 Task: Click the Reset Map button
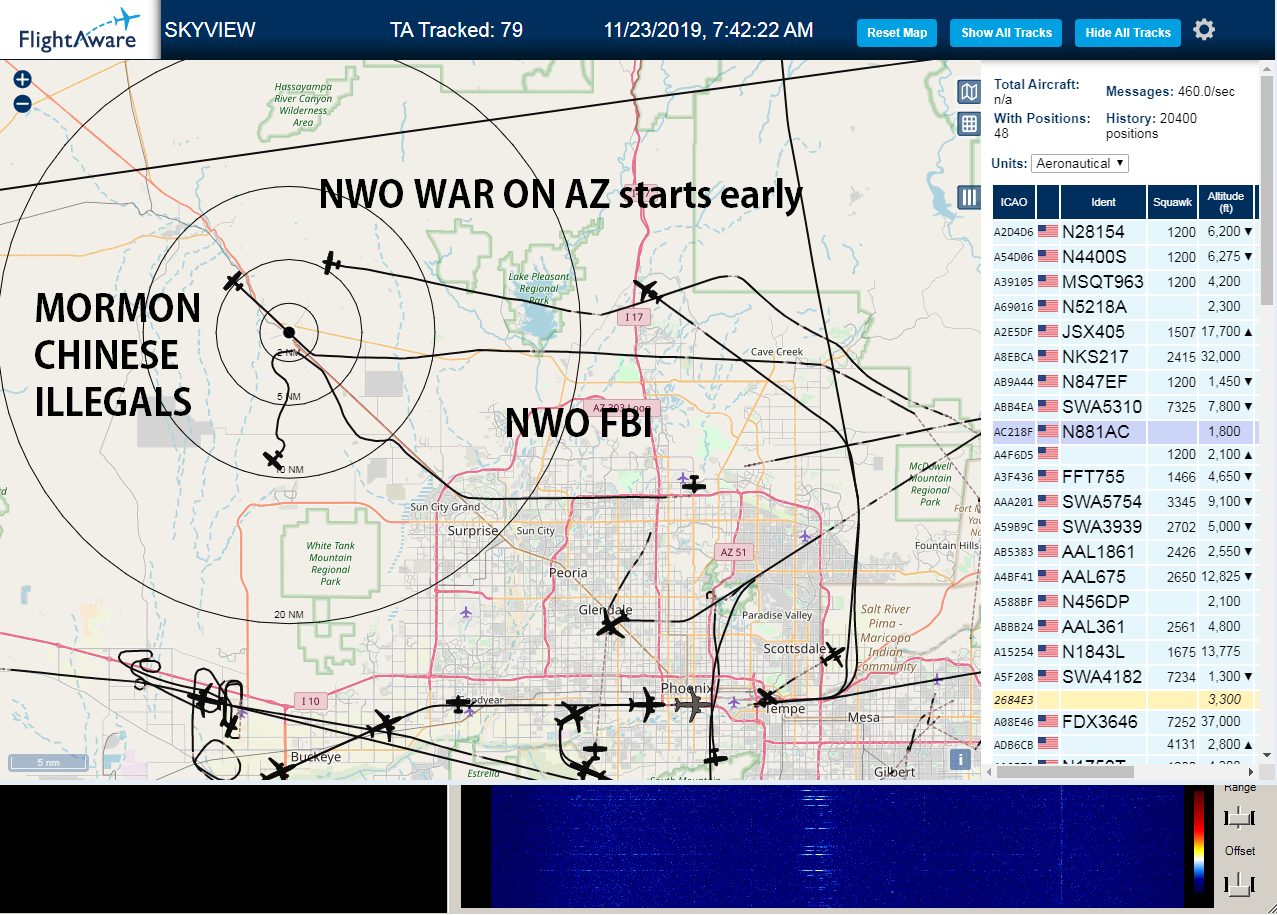[x=897, y=33]
